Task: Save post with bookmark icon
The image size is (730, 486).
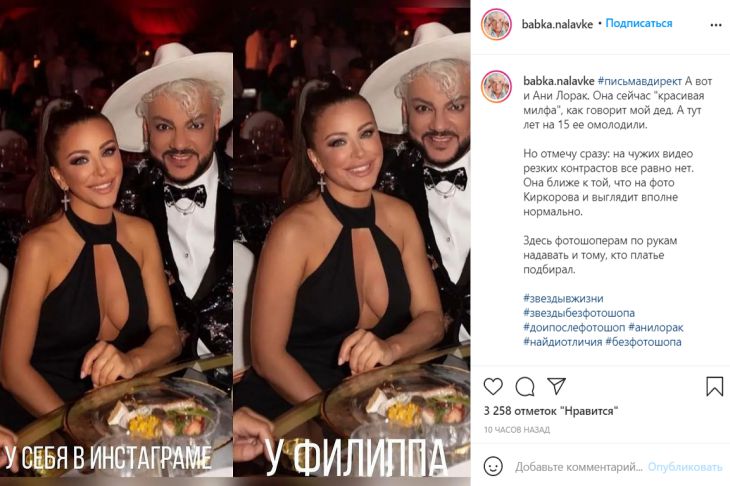Action: click(714, 386)
